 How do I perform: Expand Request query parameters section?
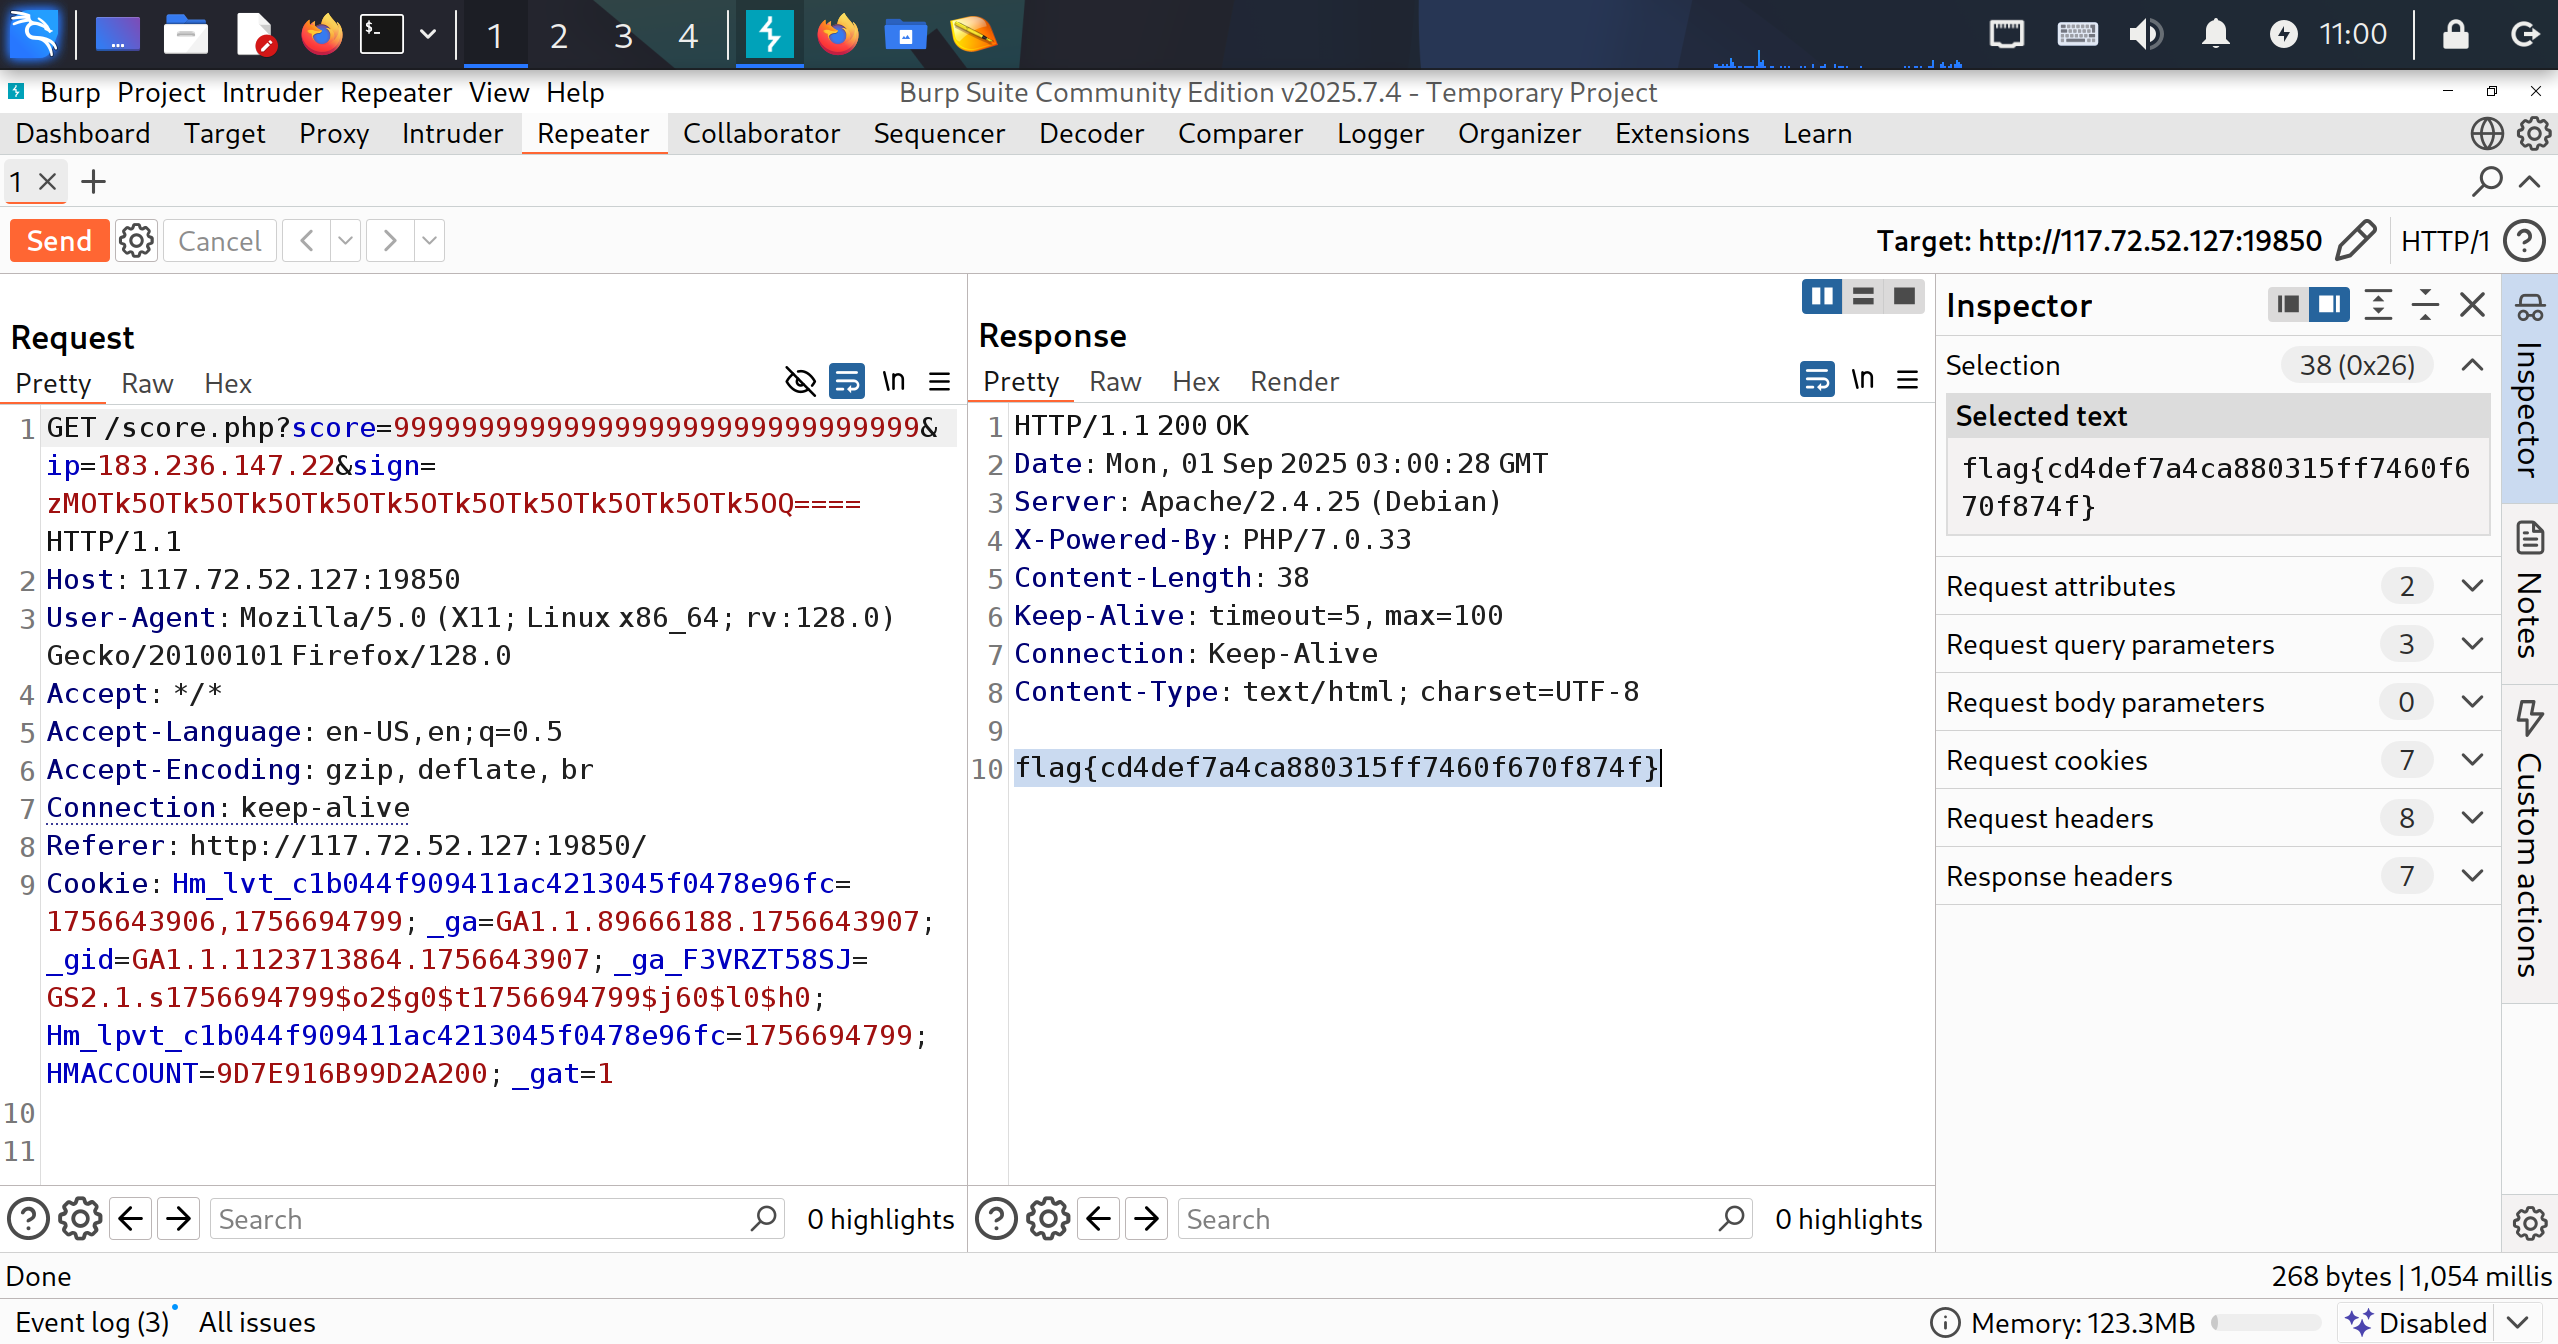pos(2472,644)
